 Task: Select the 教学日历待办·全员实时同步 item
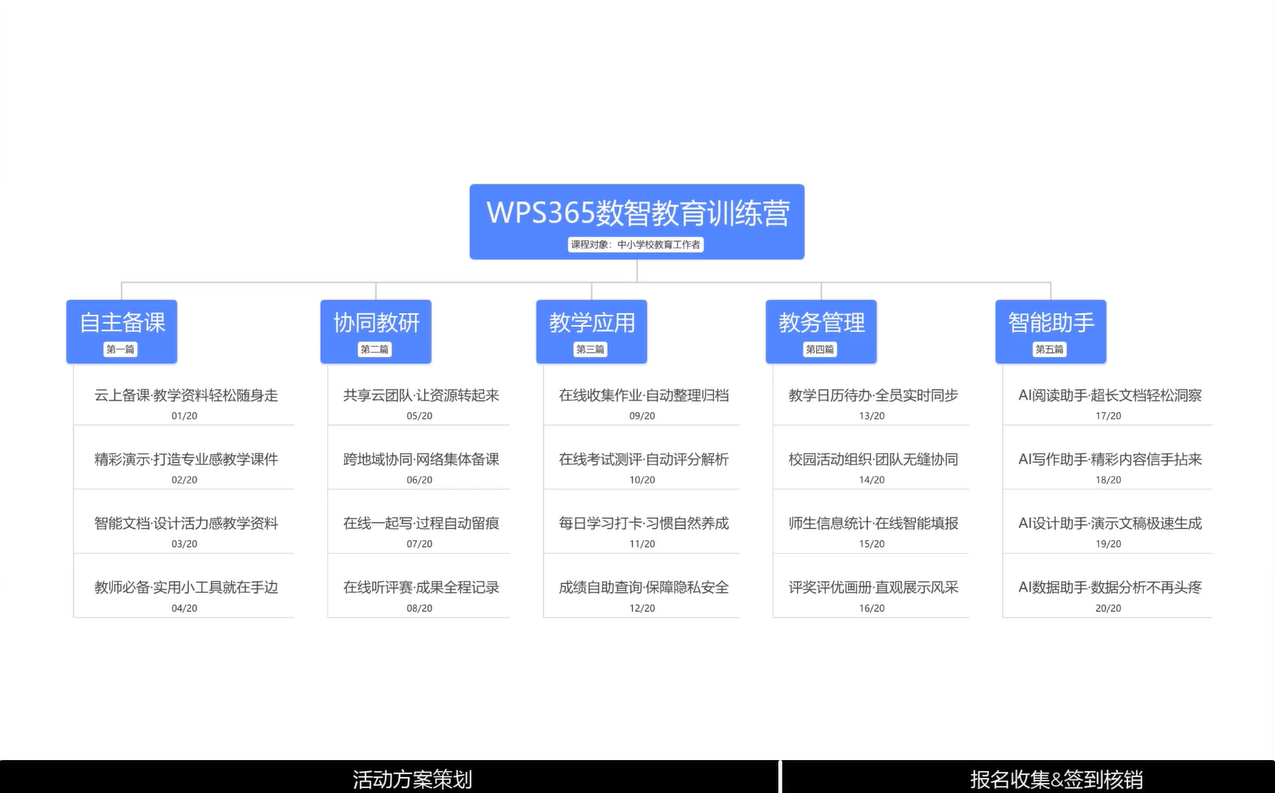coord(873,396)
